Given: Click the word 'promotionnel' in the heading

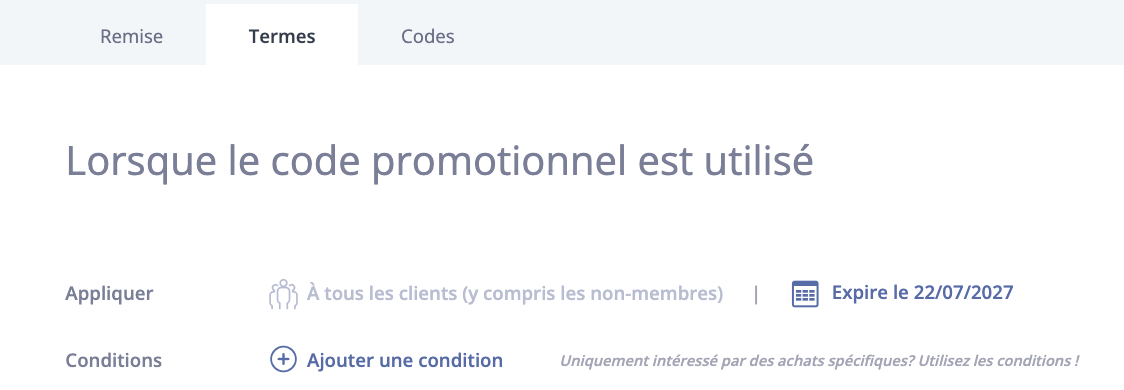Looking at the screenshot, I should coord(493,163).
